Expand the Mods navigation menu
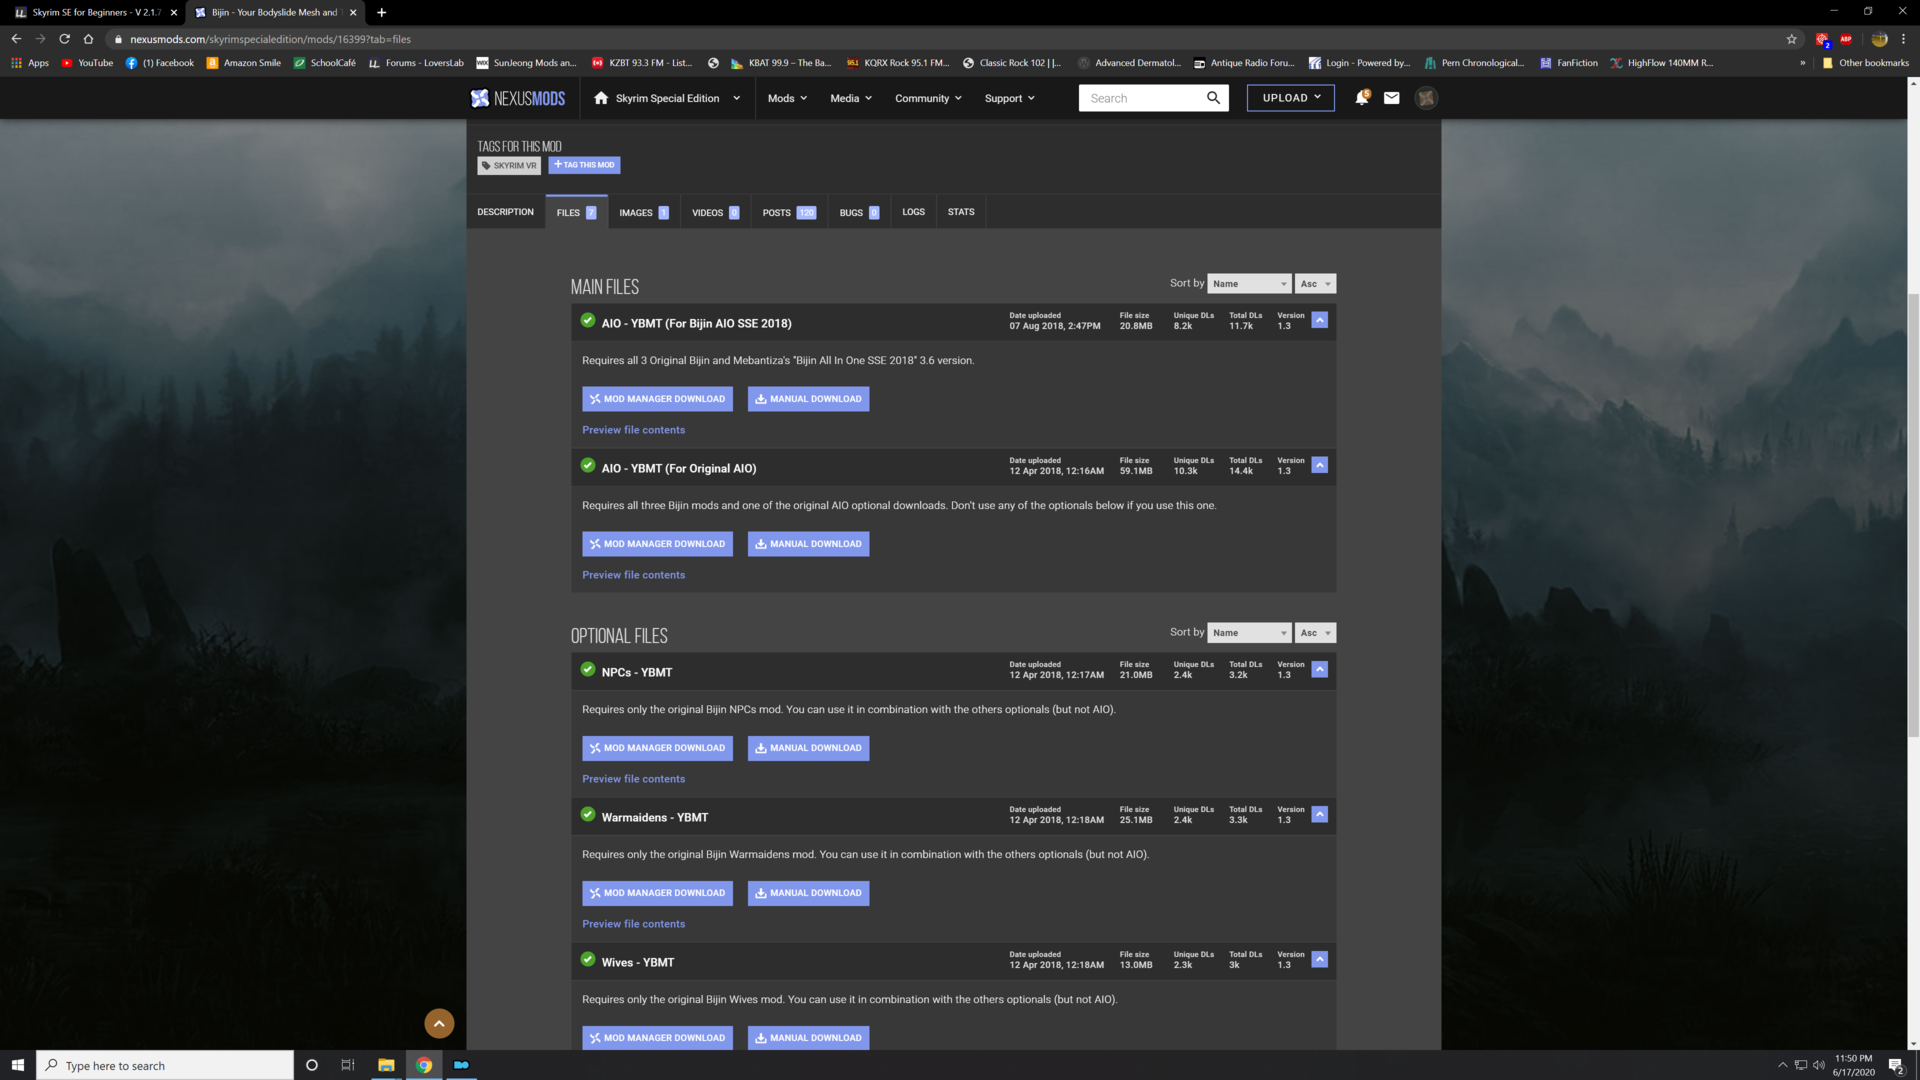This screenshot has width=1920, height=1080. tap(787, 98)
